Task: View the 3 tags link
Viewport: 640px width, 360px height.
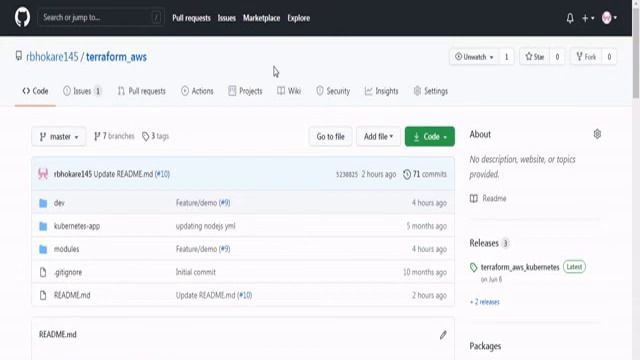Action: pos(155,136)
